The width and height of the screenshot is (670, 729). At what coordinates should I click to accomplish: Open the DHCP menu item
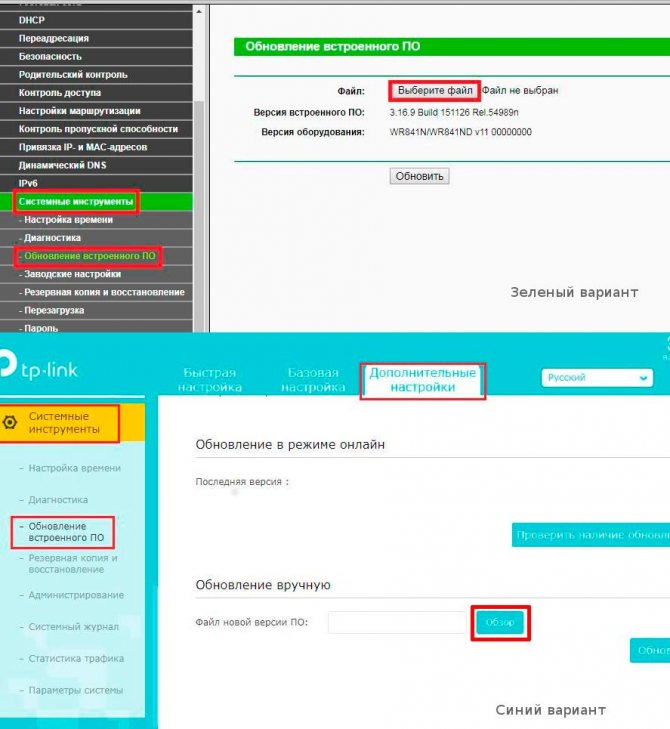pyautogui.click(x=32, y=20)
